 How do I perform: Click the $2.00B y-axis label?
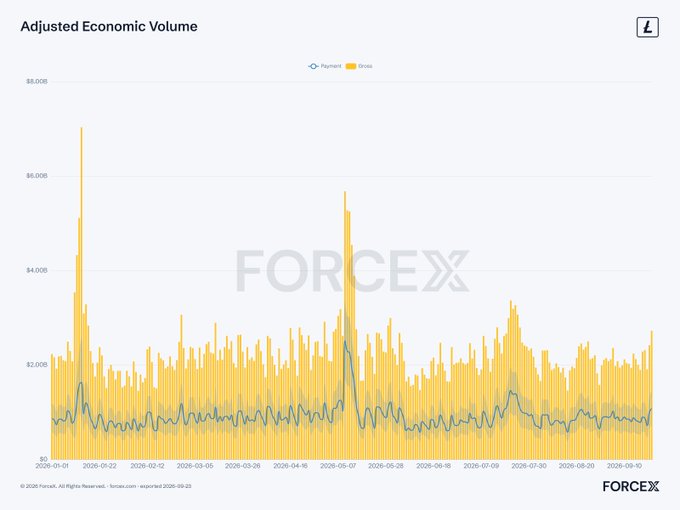pyautogui.click(x=37, y=365)
